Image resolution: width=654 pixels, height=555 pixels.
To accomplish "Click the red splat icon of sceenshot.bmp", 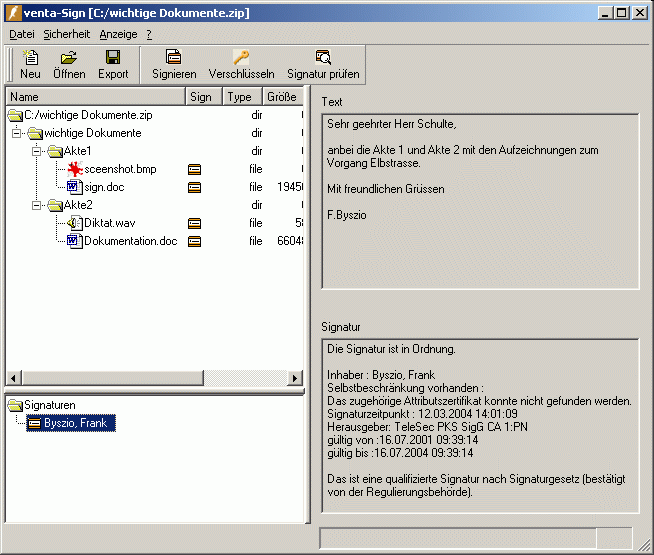I will click(x=75, y=169).
